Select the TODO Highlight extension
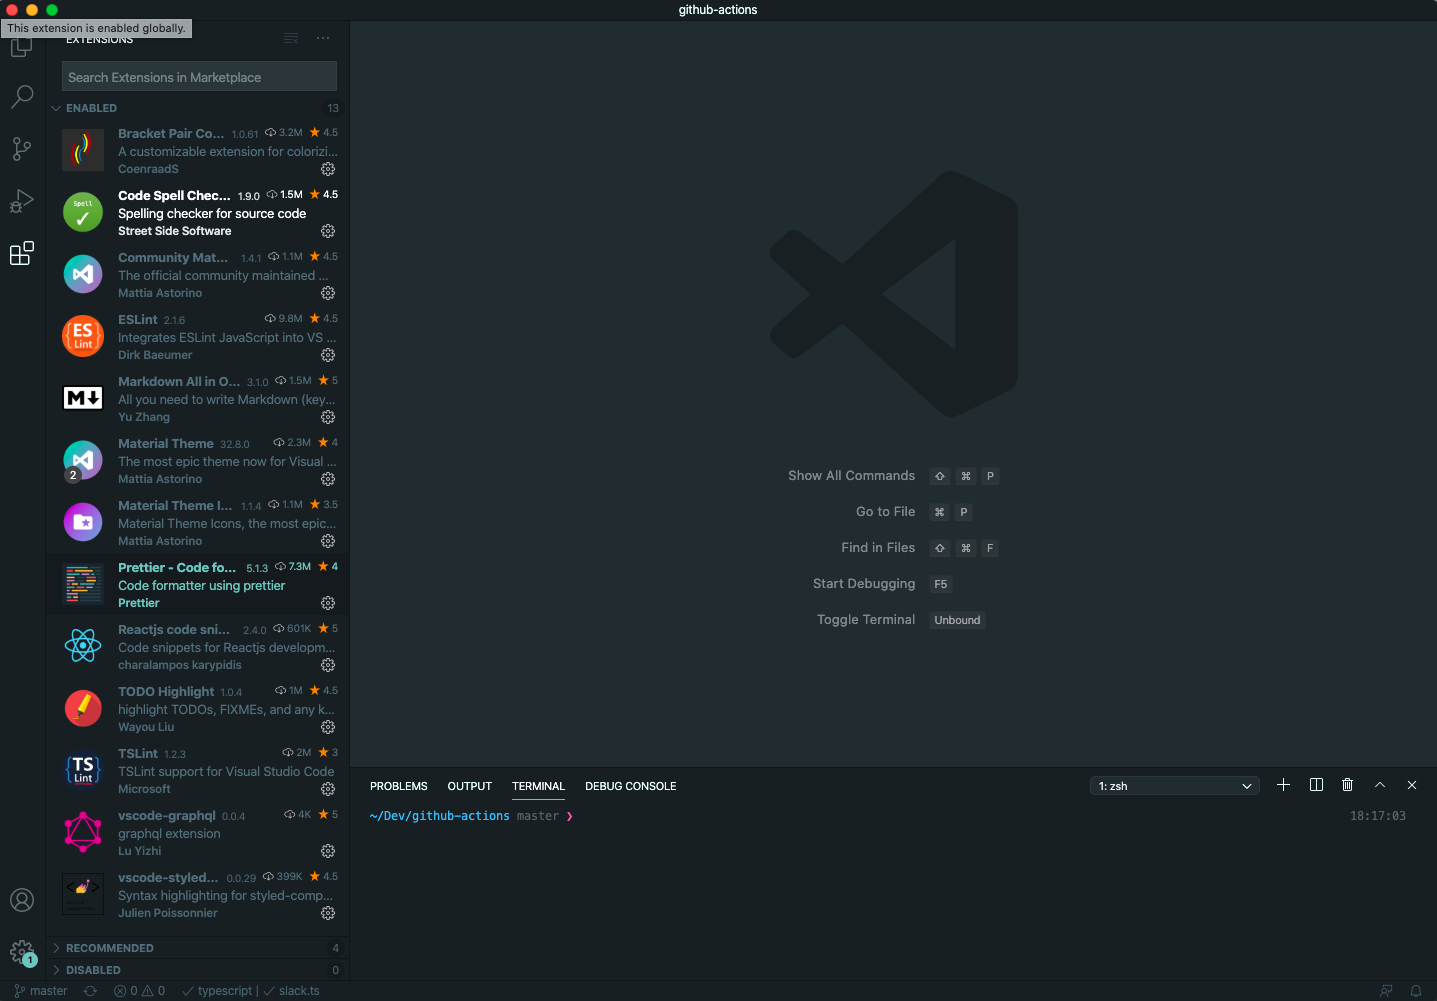Screen dimensions: 1437x1001 click(198, 708)
